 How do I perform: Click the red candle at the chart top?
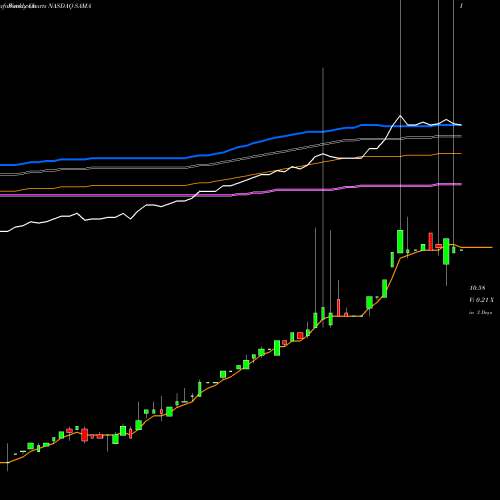(x=431, y=241)
